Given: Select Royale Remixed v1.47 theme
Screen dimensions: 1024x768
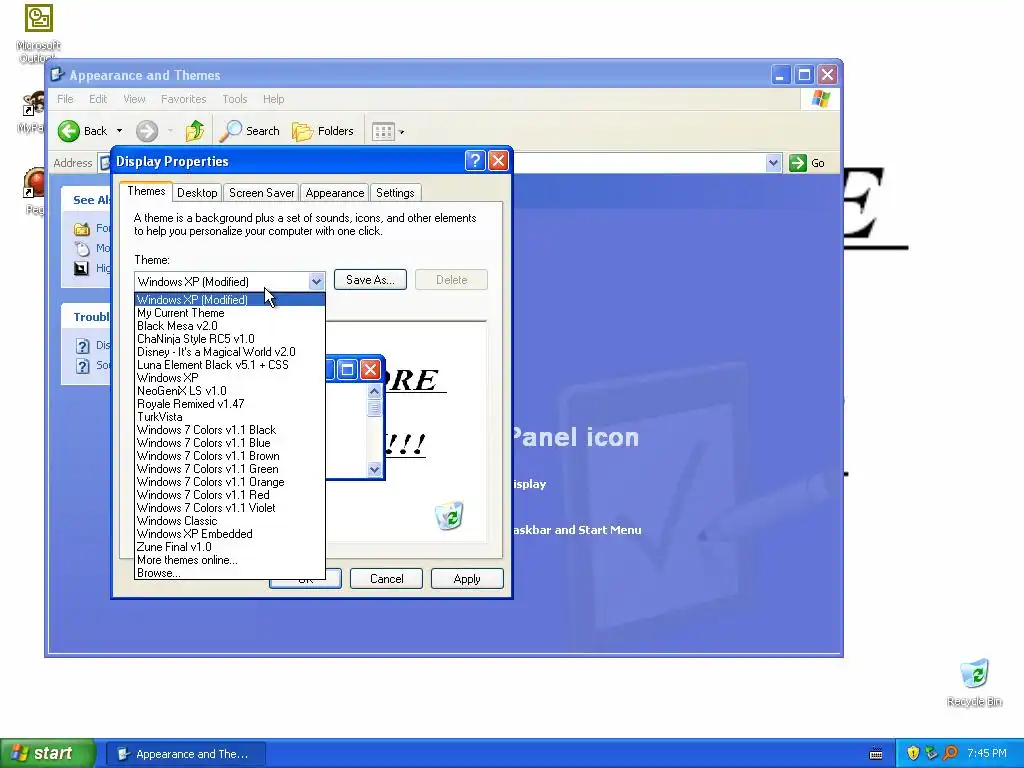Looking at the screenshot, I should coord(230,404).
